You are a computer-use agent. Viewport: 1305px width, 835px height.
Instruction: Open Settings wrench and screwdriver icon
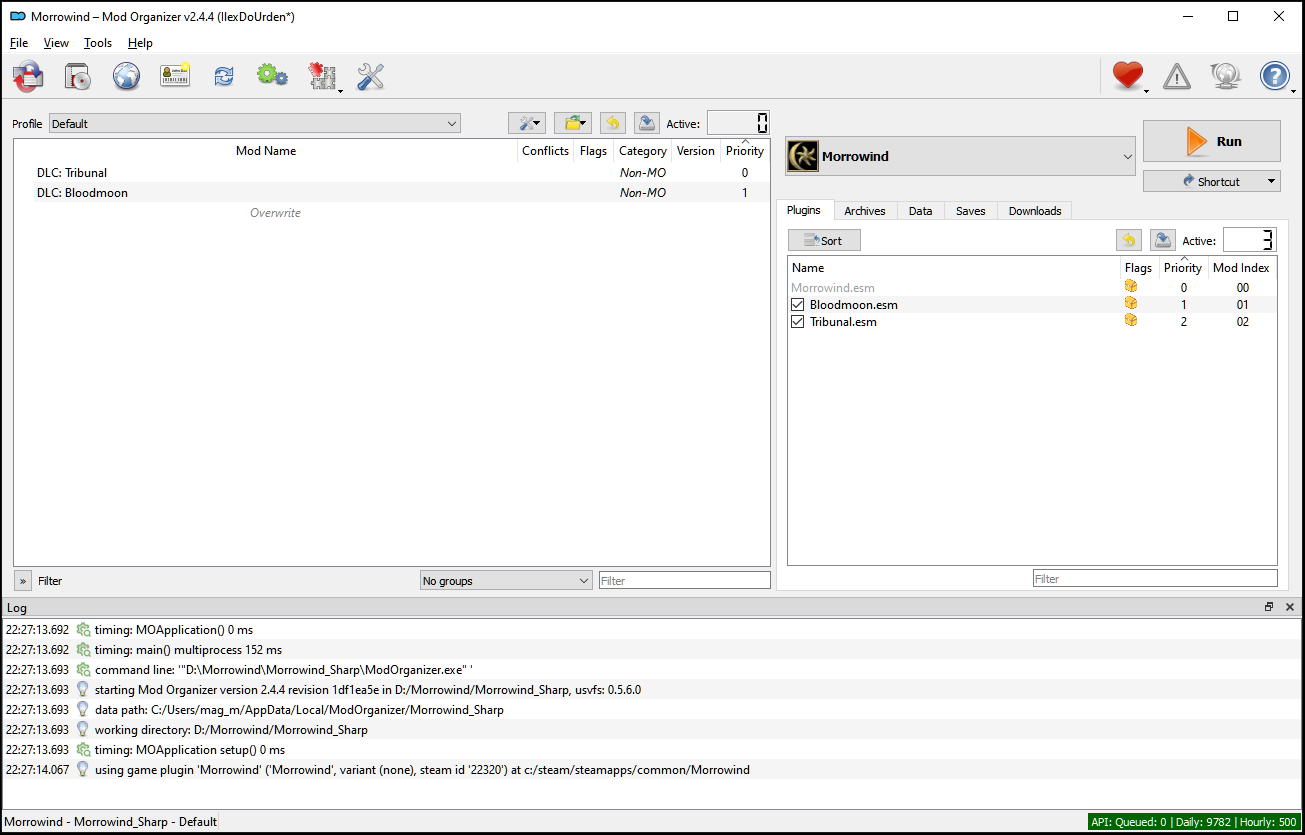(370, 76)
